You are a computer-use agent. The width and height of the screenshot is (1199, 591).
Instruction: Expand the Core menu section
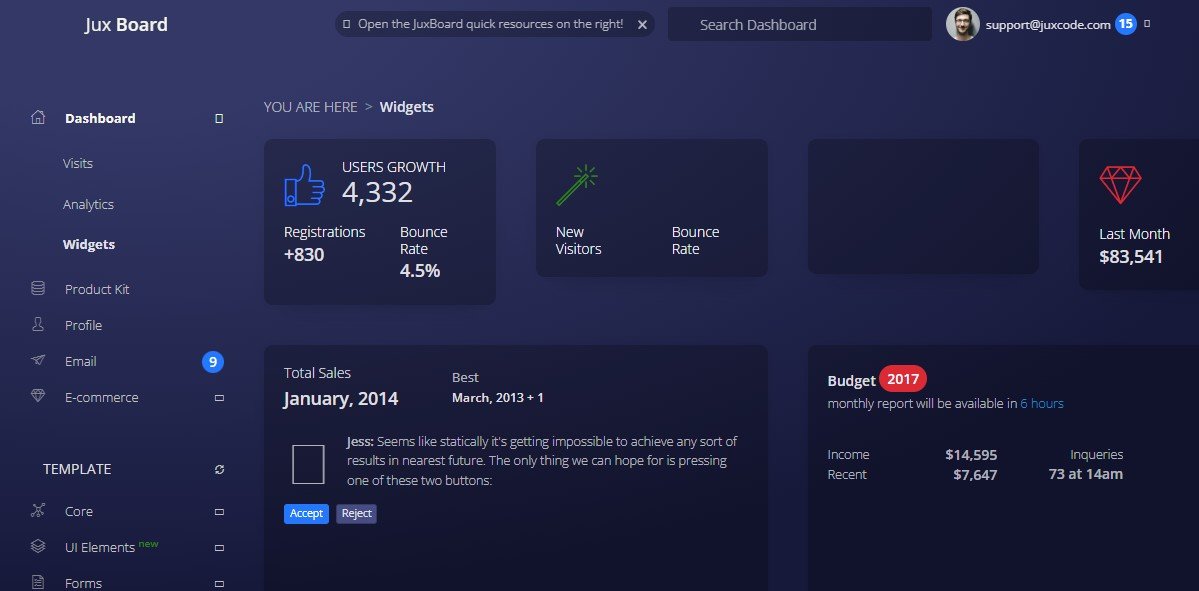tap(219, 512)
